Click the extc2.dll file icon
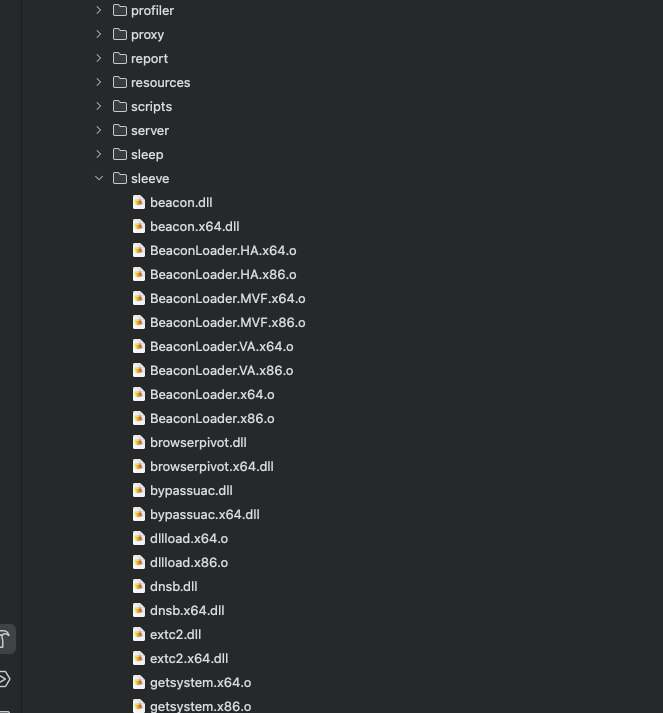Screen dimensions: 663x713 point(139,634)
